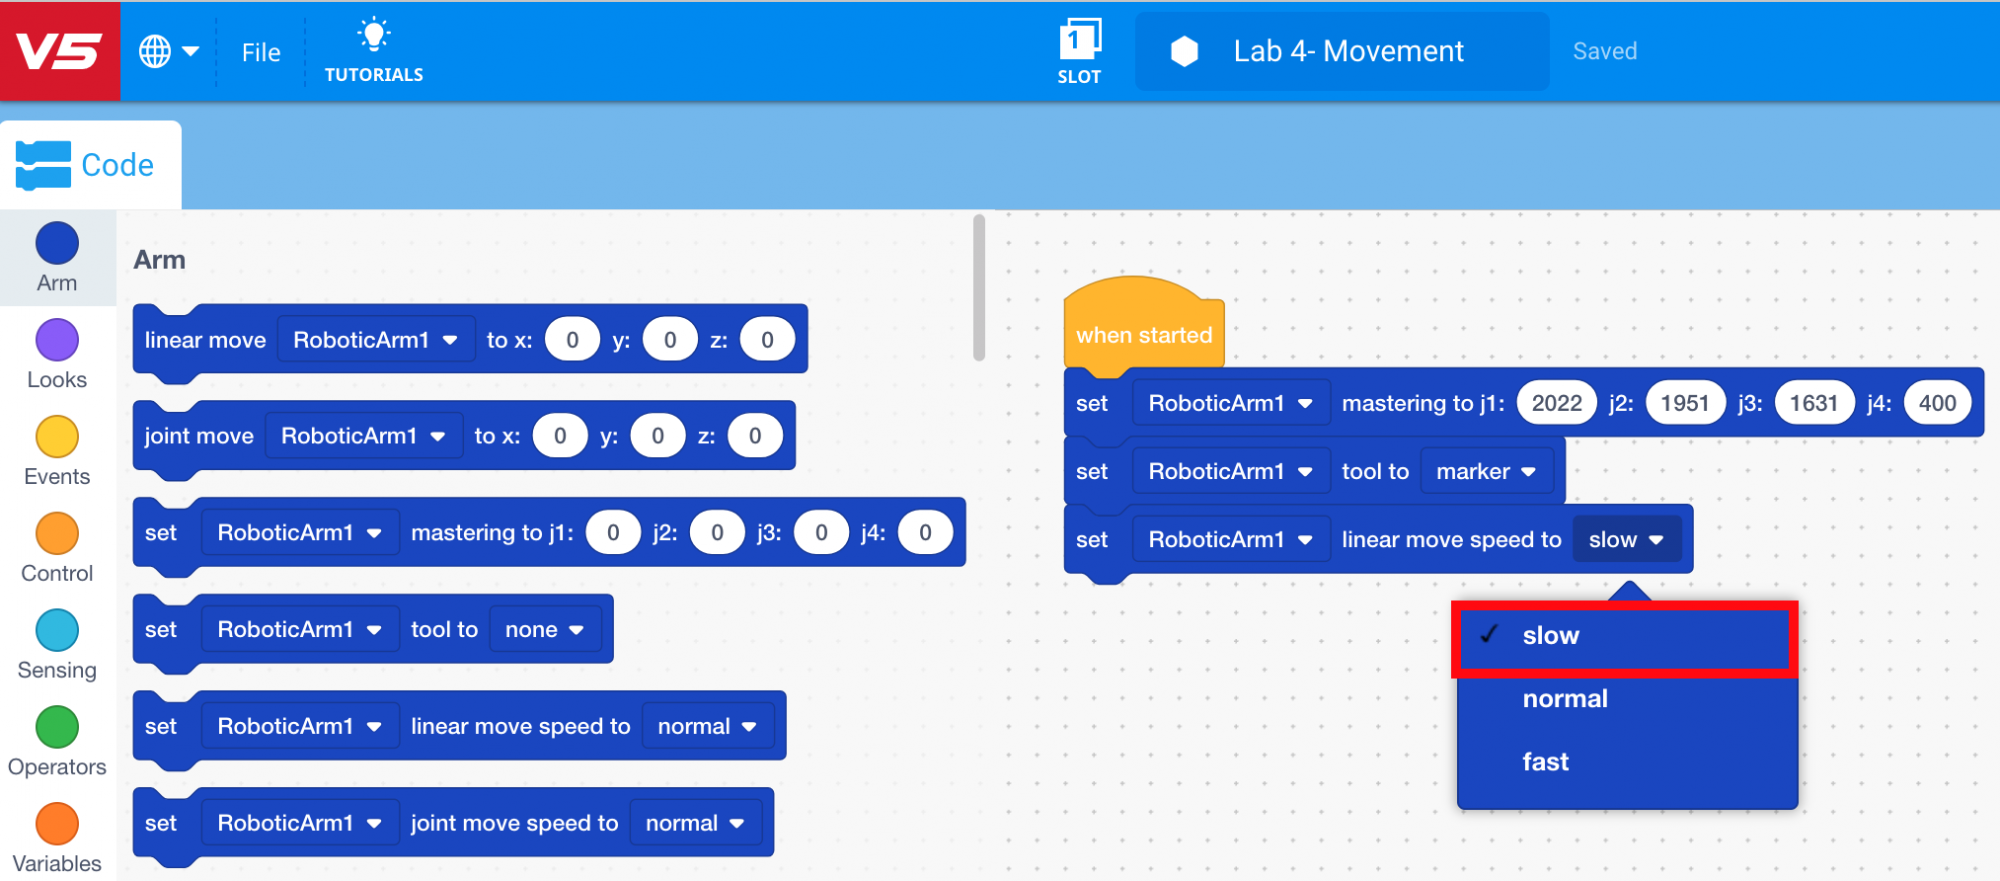
Task: Pick fast from the speed options
Action: point(1545,762)
